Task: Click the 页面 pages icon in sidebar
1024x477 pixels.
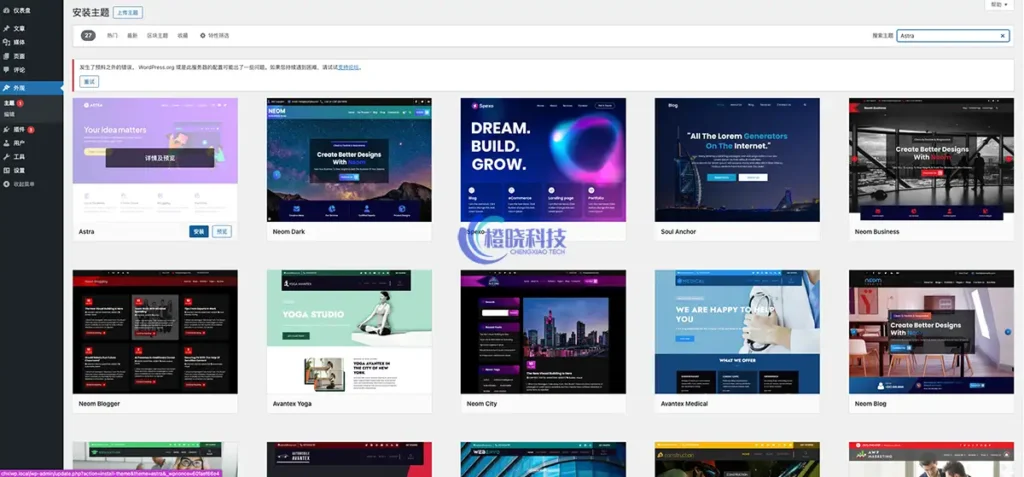Action: click(x=6, y=56)
